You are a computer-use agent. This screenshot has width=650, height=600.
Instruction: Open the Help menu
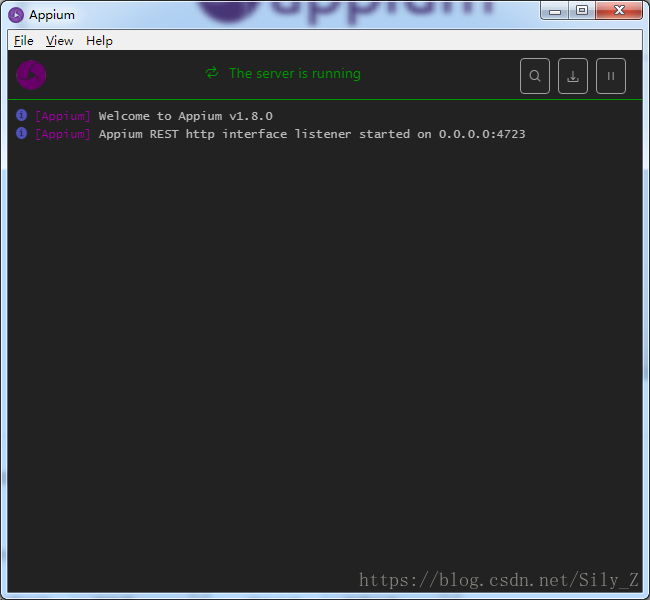[99, 41]
